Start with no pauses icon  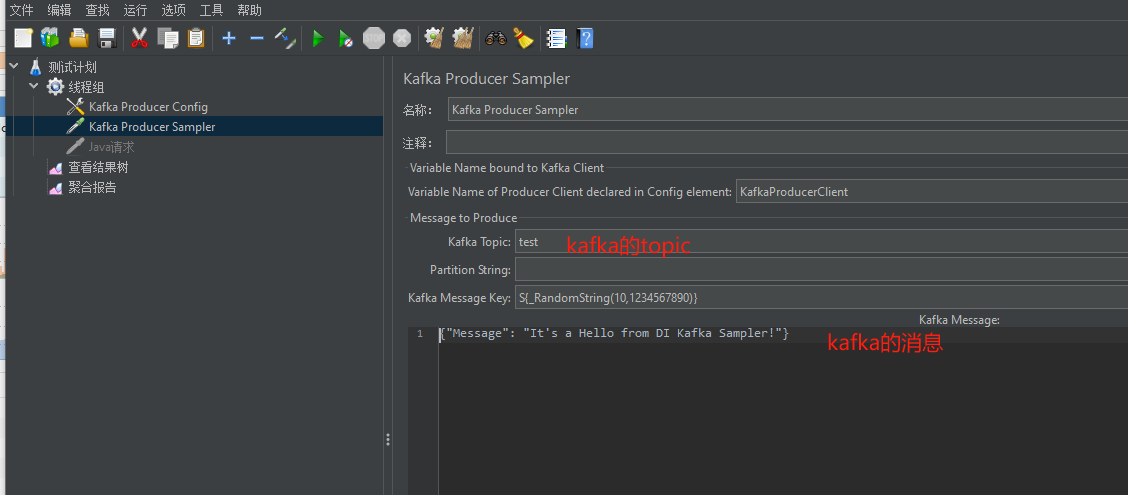click(x=346, y=39)
